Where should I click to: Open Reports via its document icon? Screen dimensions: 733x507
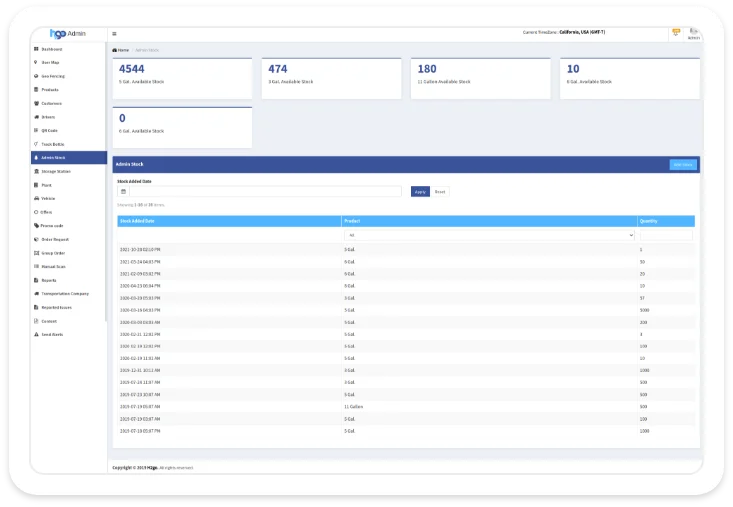[36, 280]
